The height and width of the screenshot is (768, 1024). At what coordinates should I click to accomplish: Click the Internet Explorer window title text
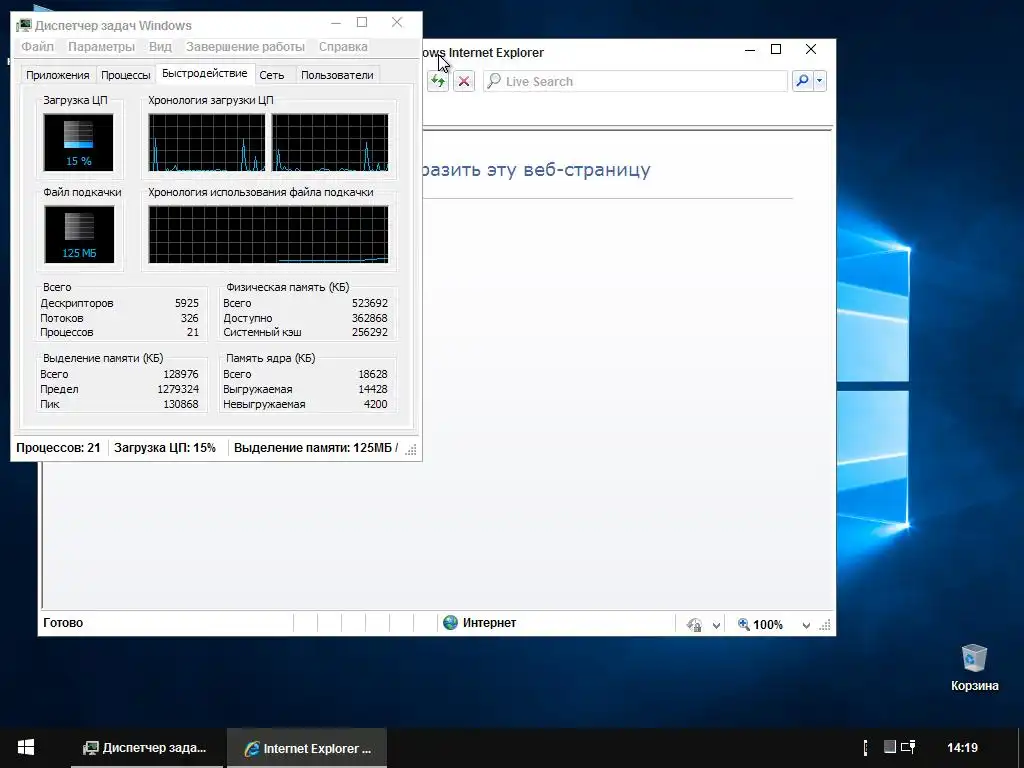click(483, 52)
